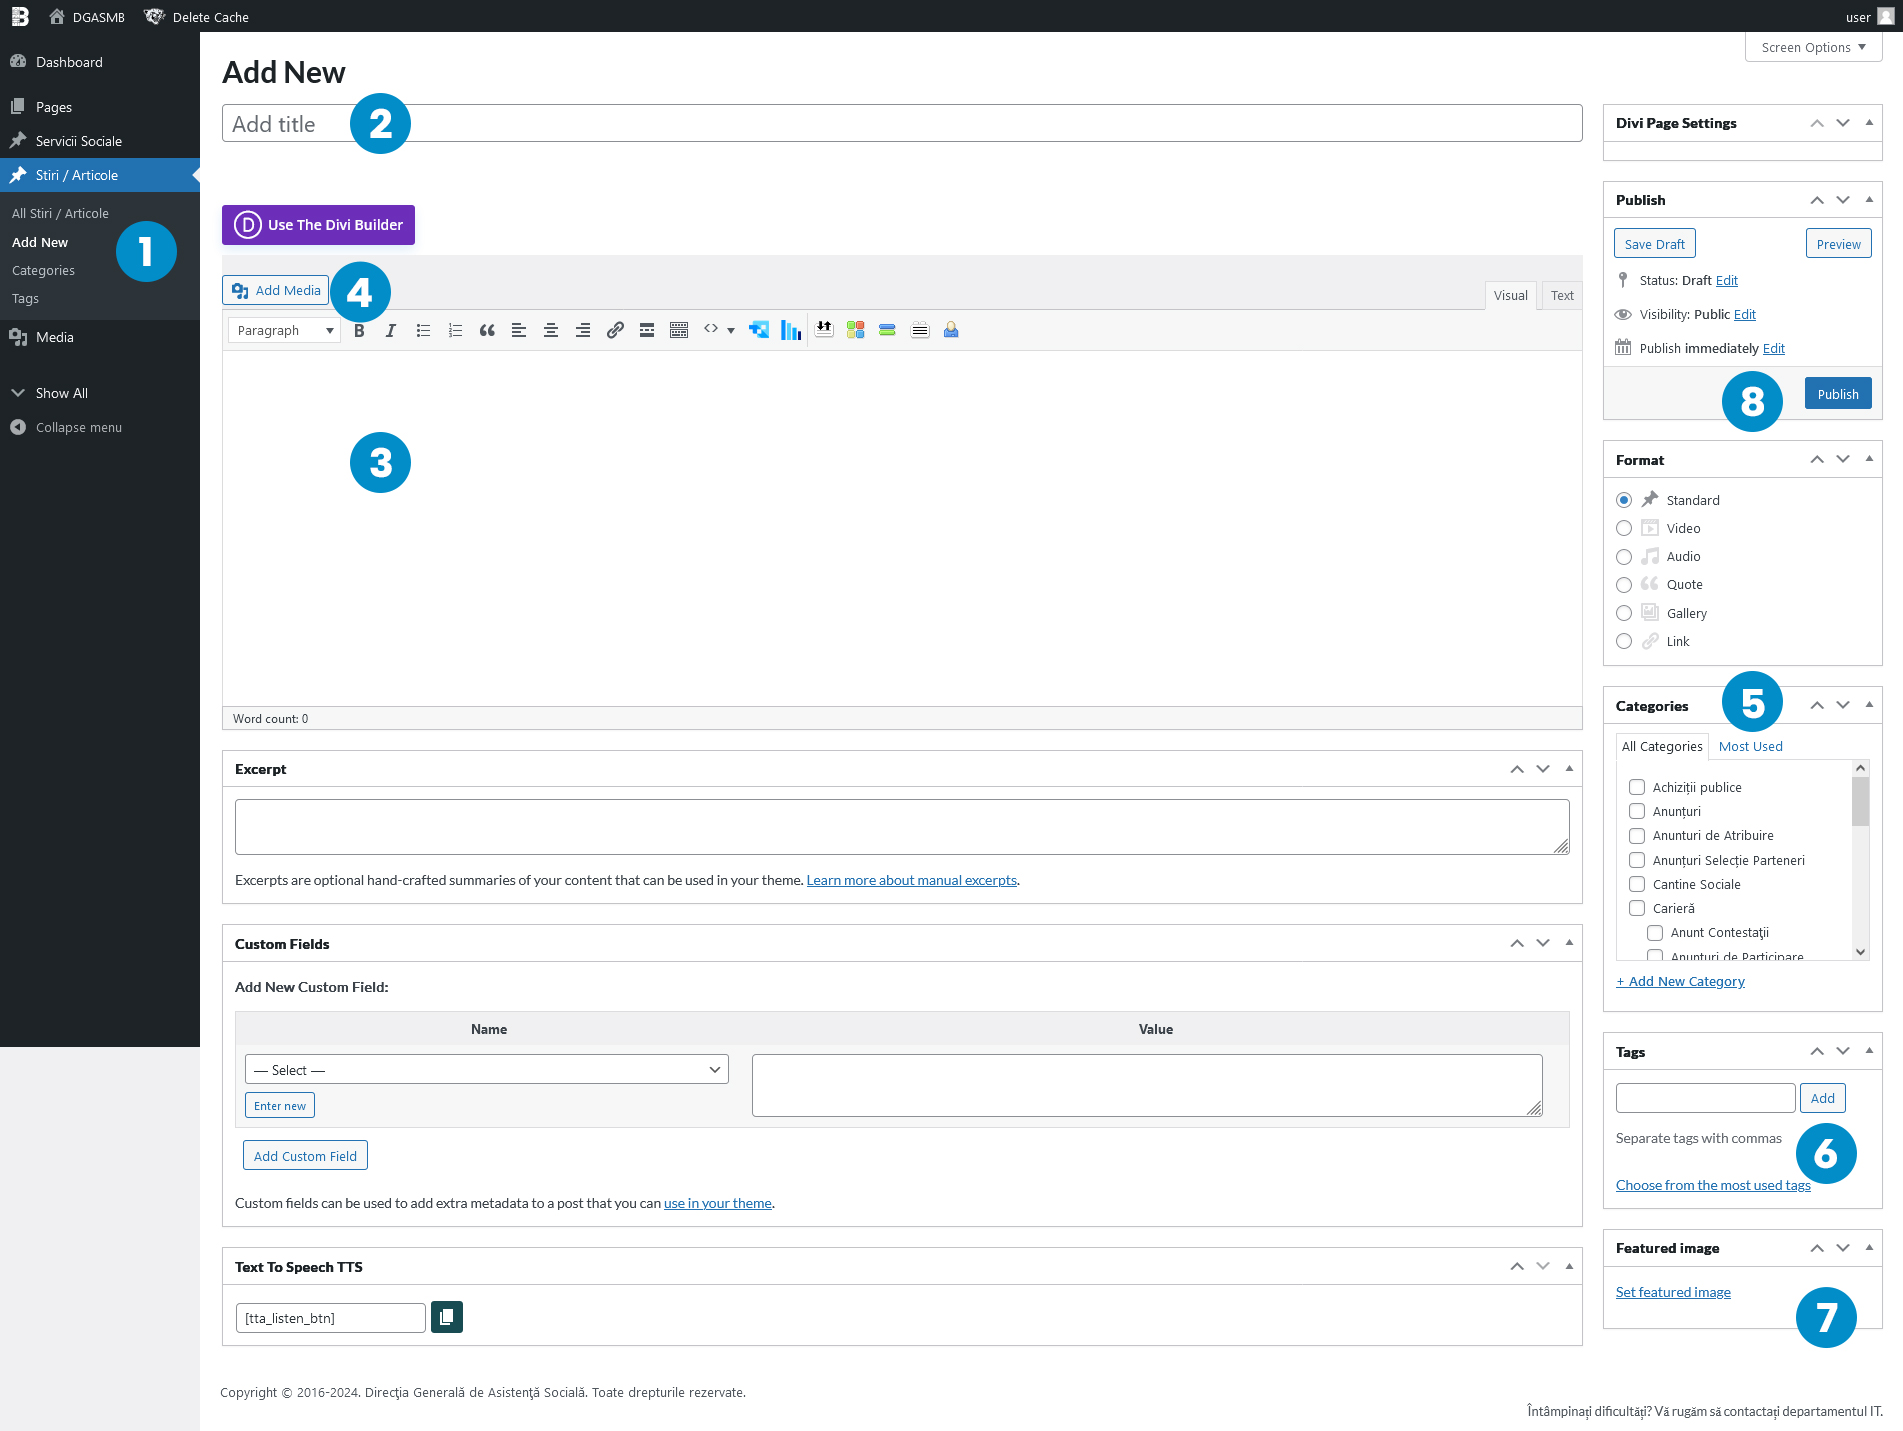
Task: Check the Achiziții publice category
Action: click(1637, 787)
